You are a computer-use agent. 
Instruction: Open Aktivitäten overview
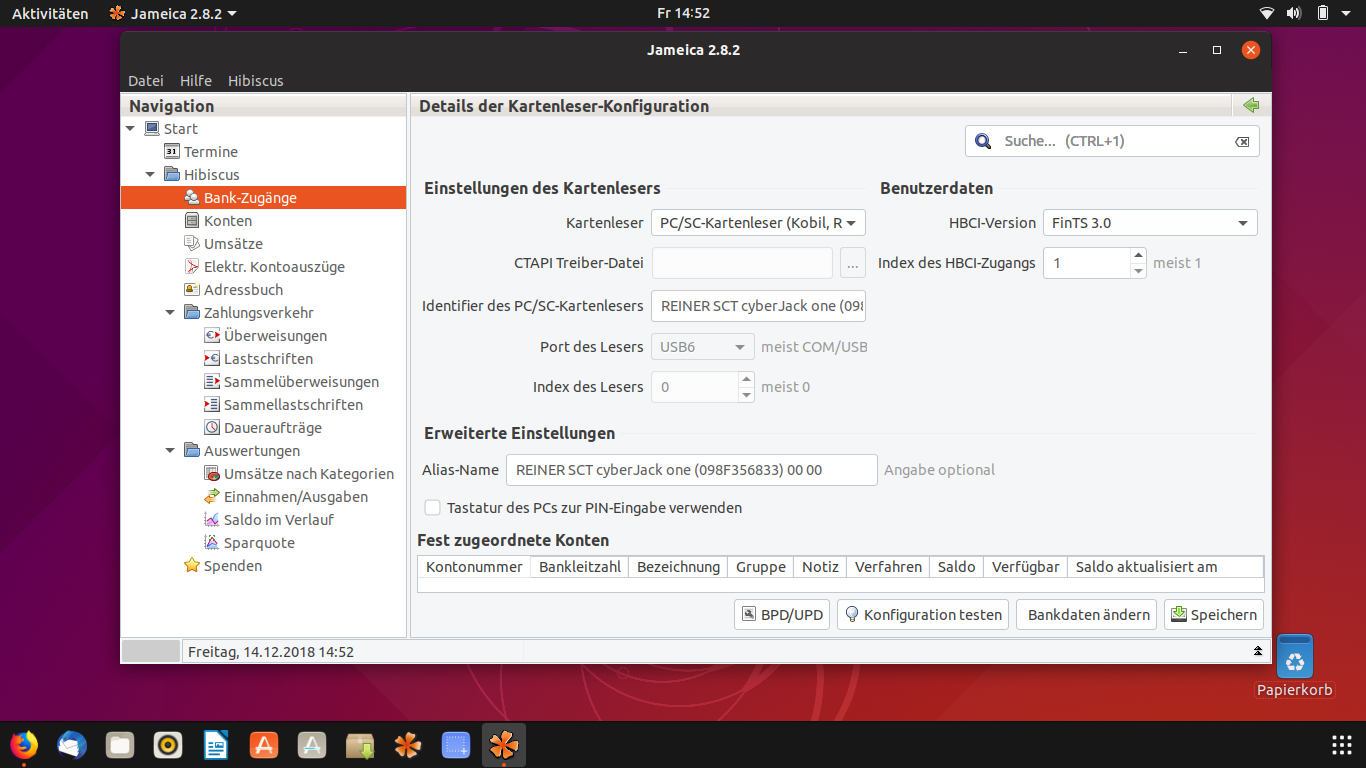coord(50,14)
